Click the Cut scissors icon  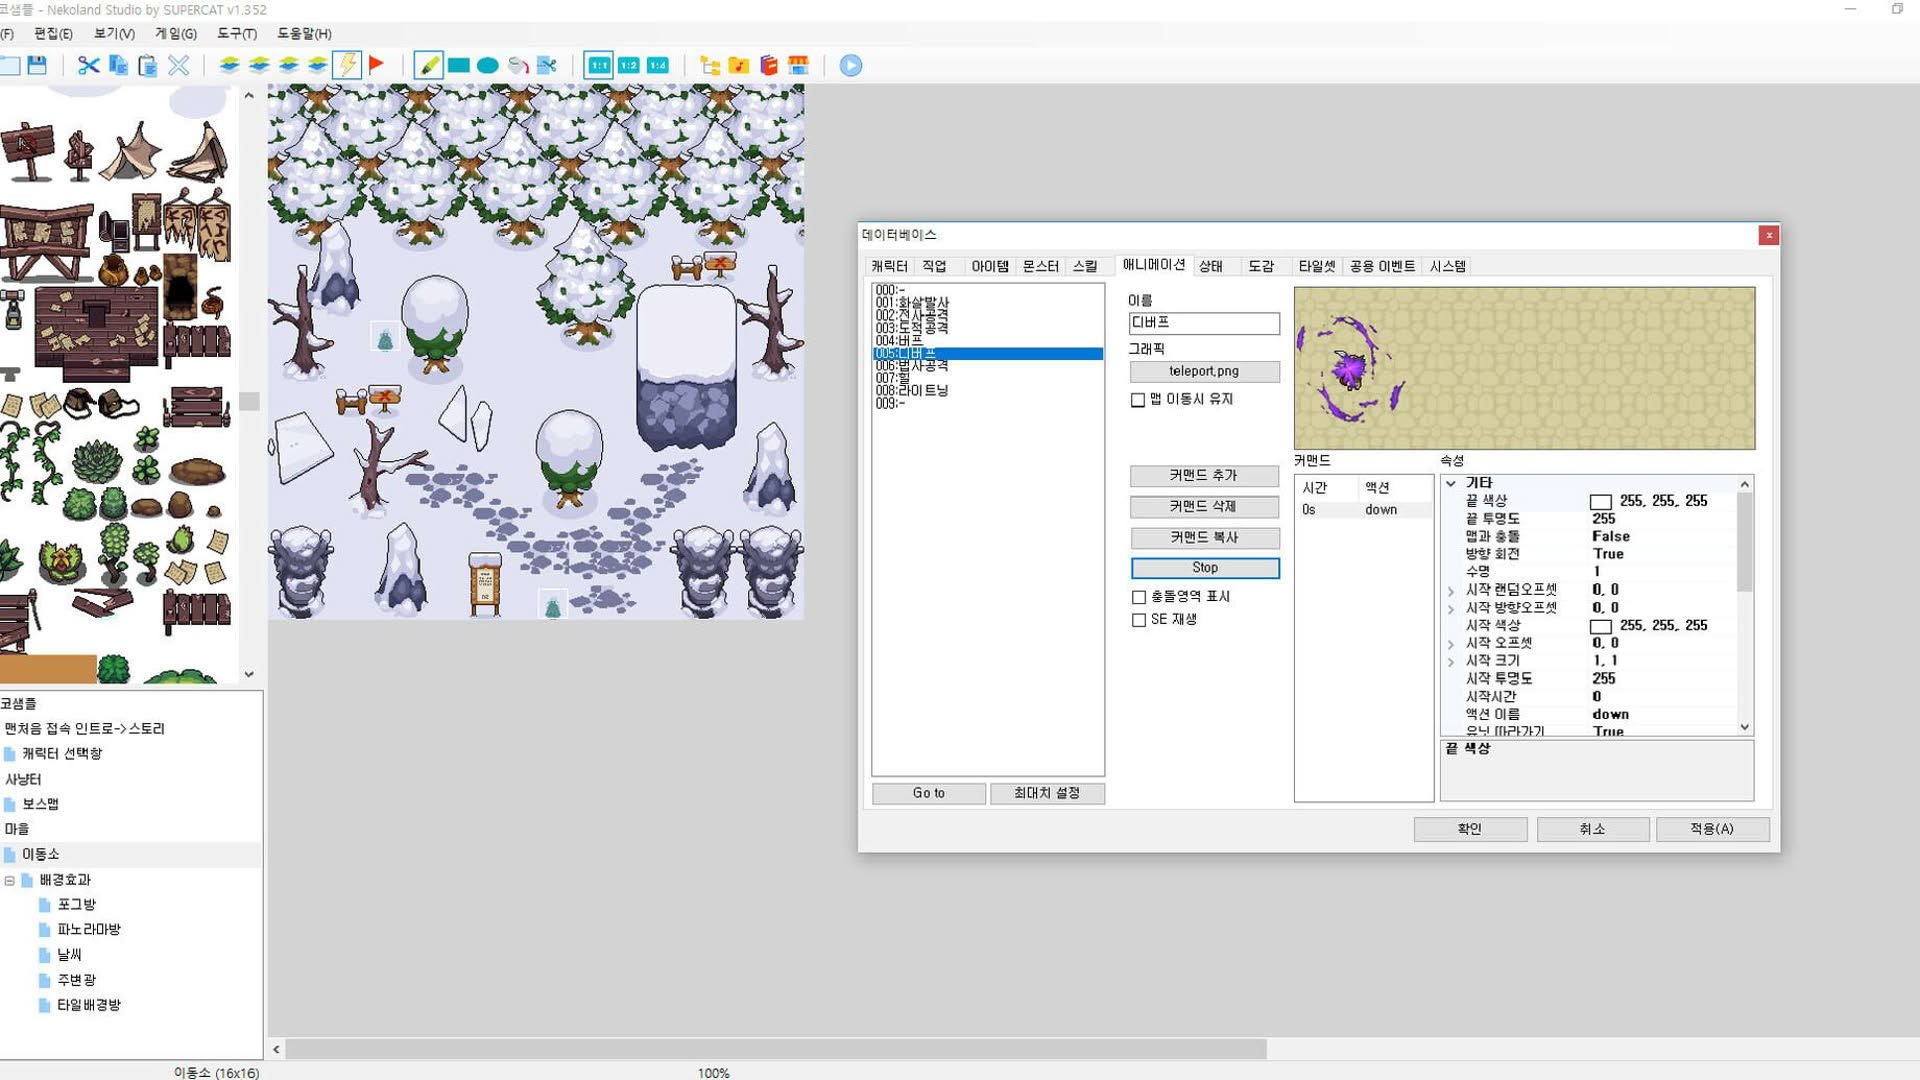[x=88, y=65]
